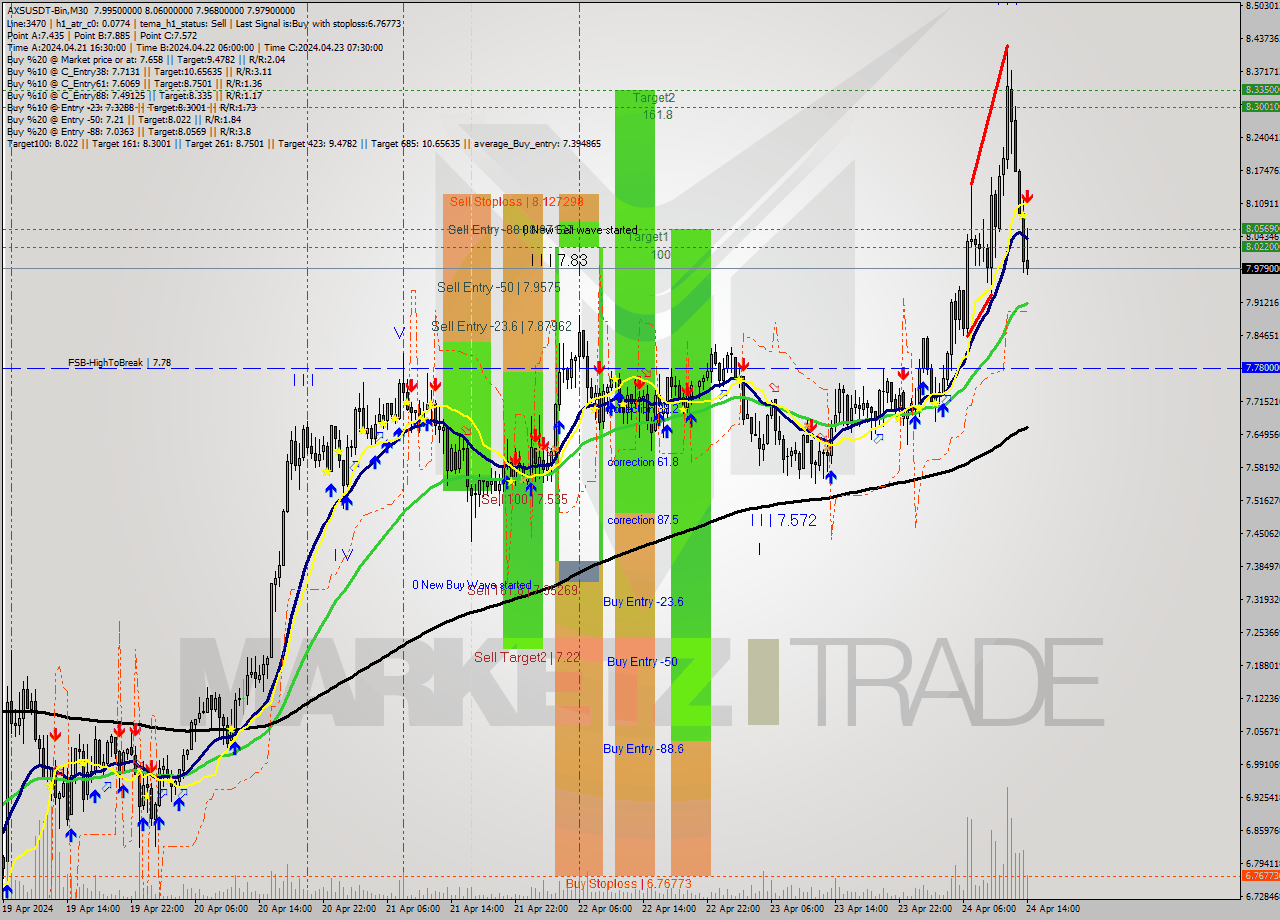
Task: Click the '19 Apr 2024' time axis label
Action: click(x=28, y=909)
